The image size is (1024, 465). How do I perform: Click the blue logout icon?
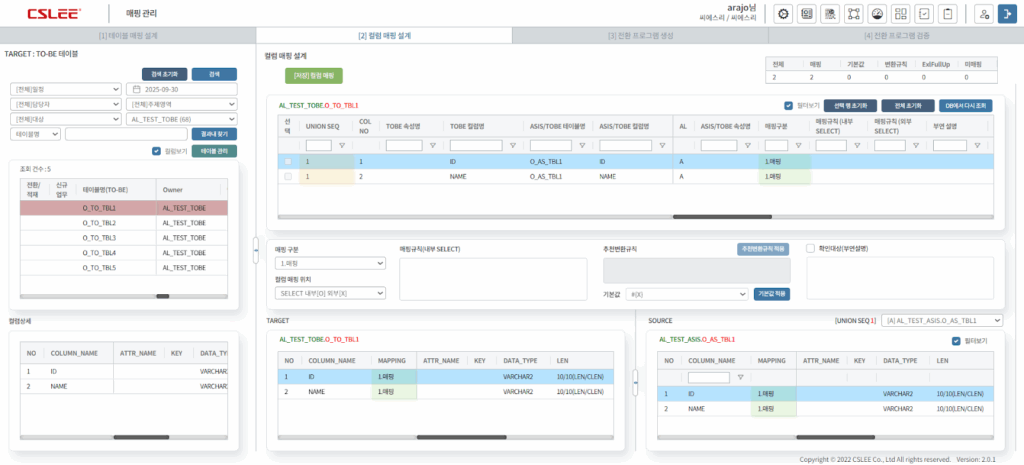(x=1008, y=14)
